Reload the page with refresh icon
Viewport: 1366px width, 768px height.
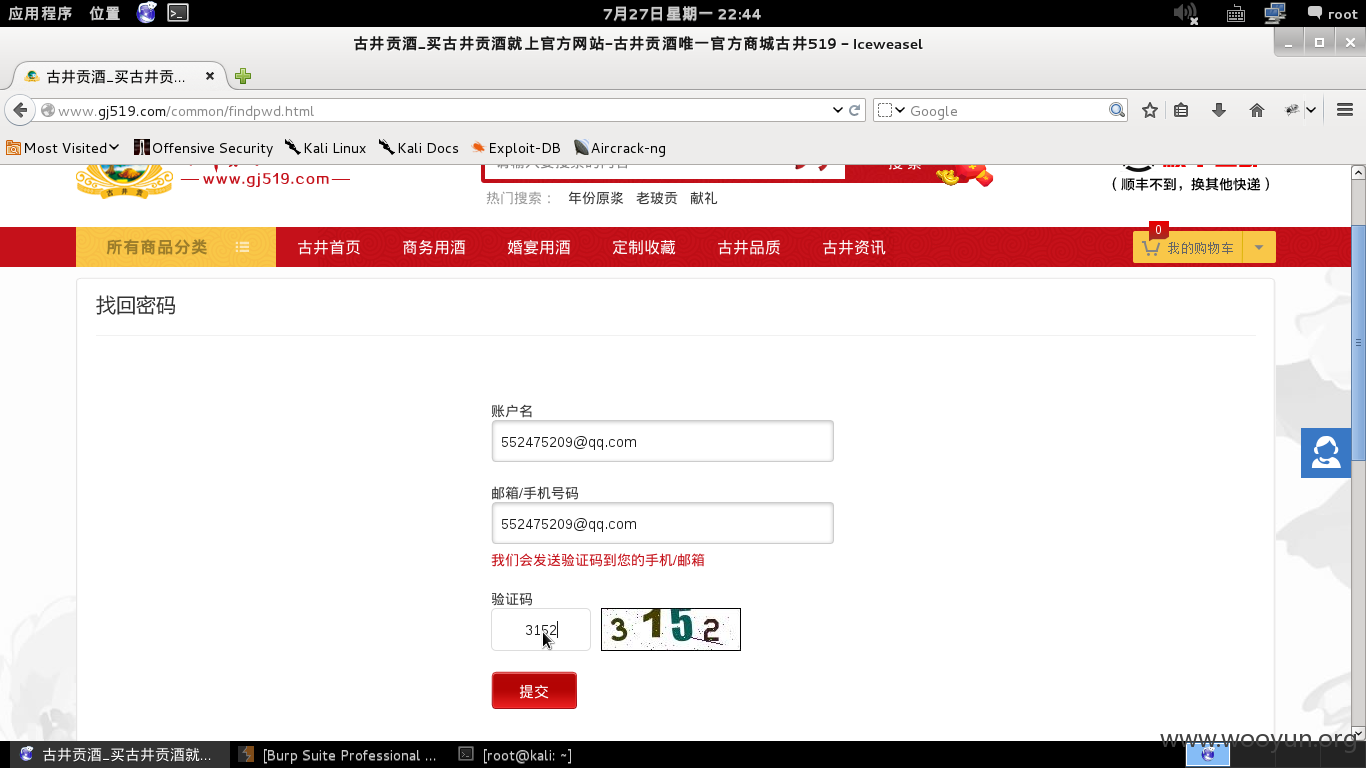tap(855, 111)
